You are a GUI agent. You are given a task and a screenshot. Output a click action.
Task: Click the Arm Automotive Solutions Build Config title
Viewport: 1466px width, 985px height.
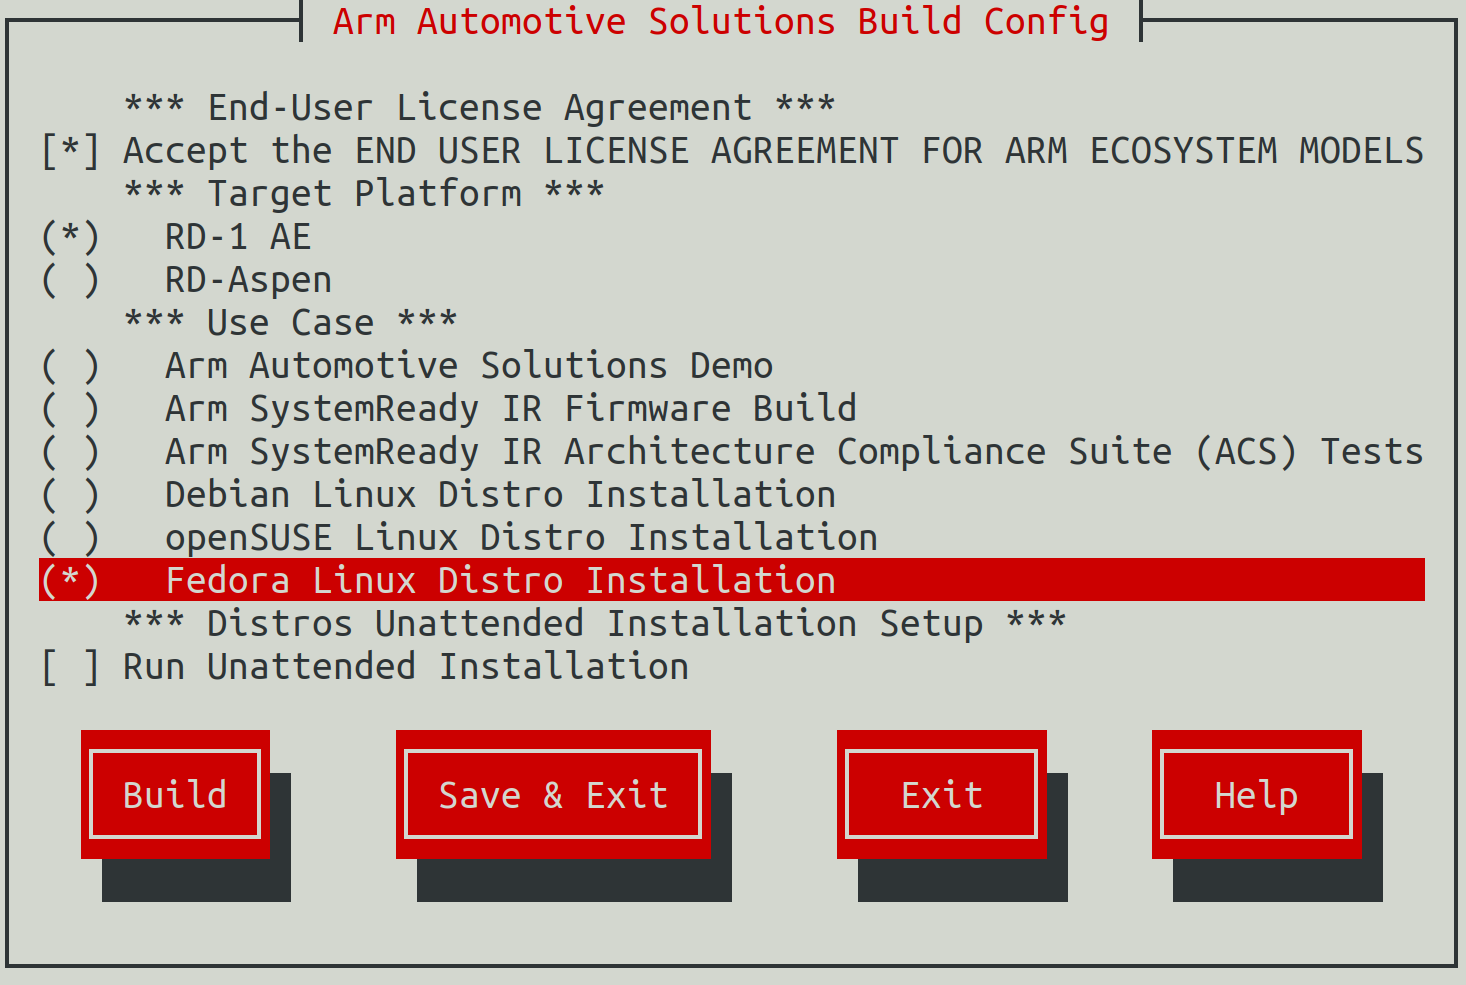tap(721, 21)
